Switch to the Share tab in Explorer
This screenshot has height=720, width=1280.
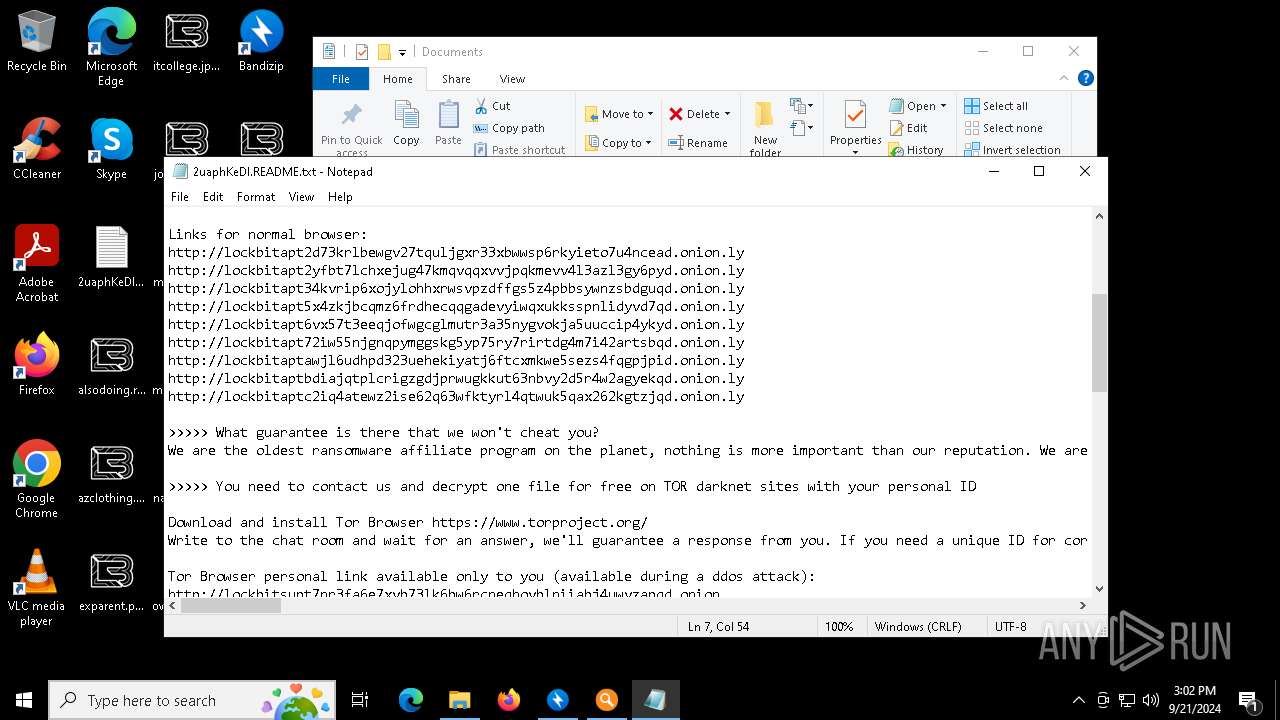click(456, 79)
